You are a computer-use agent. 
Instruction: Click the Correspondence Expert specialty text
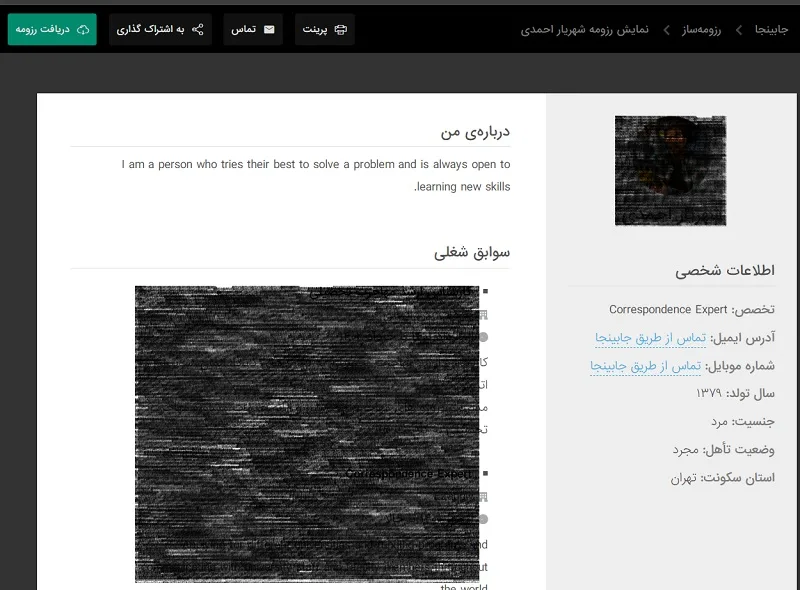click(x=668, y=309)
